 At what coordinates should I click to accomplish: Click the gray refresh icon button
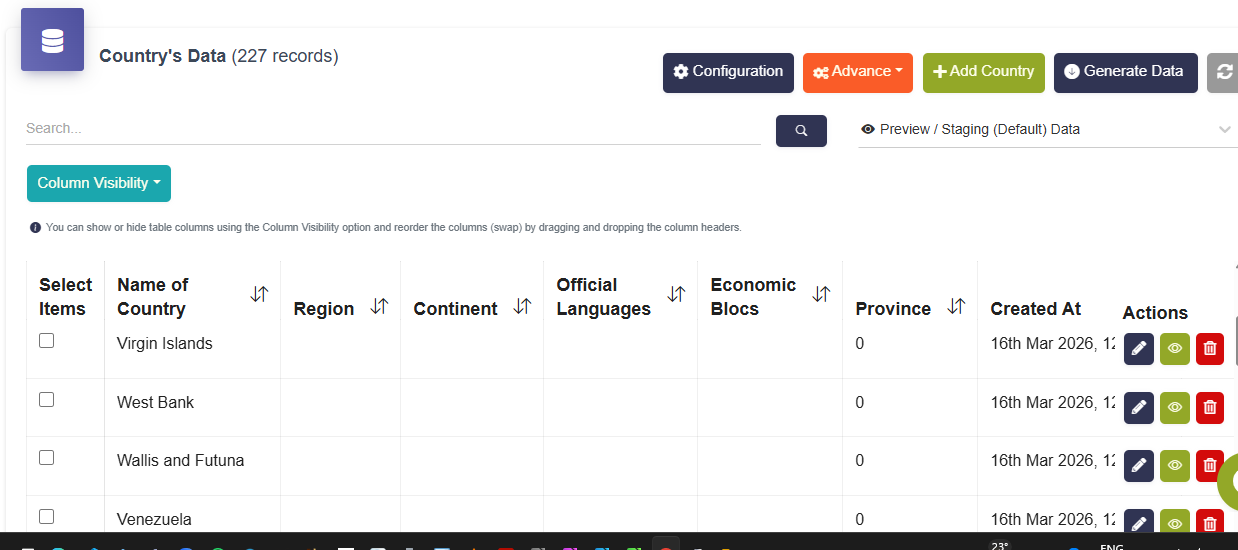coord(1223,72)
